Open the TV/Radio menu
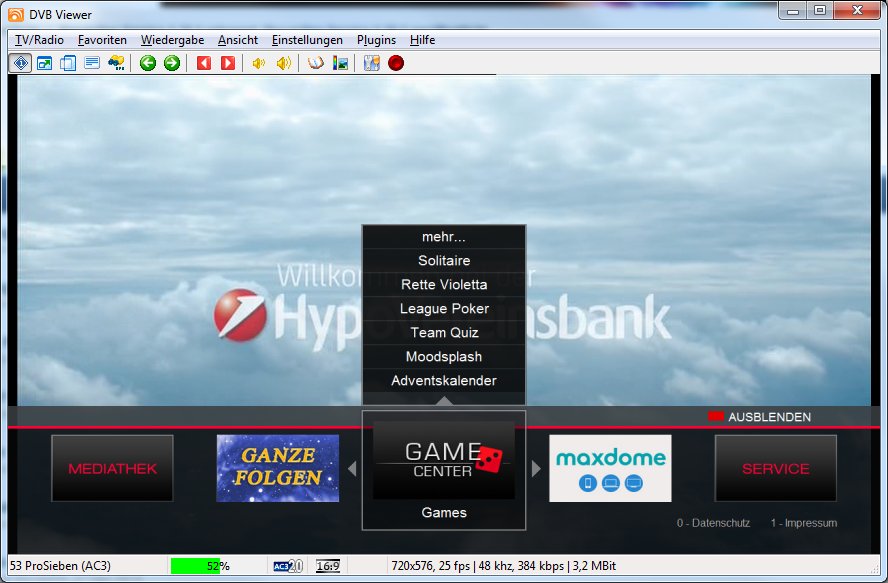The height and width of the screenshot is (583, 888). pyautogui.click(x=39, y=40)
